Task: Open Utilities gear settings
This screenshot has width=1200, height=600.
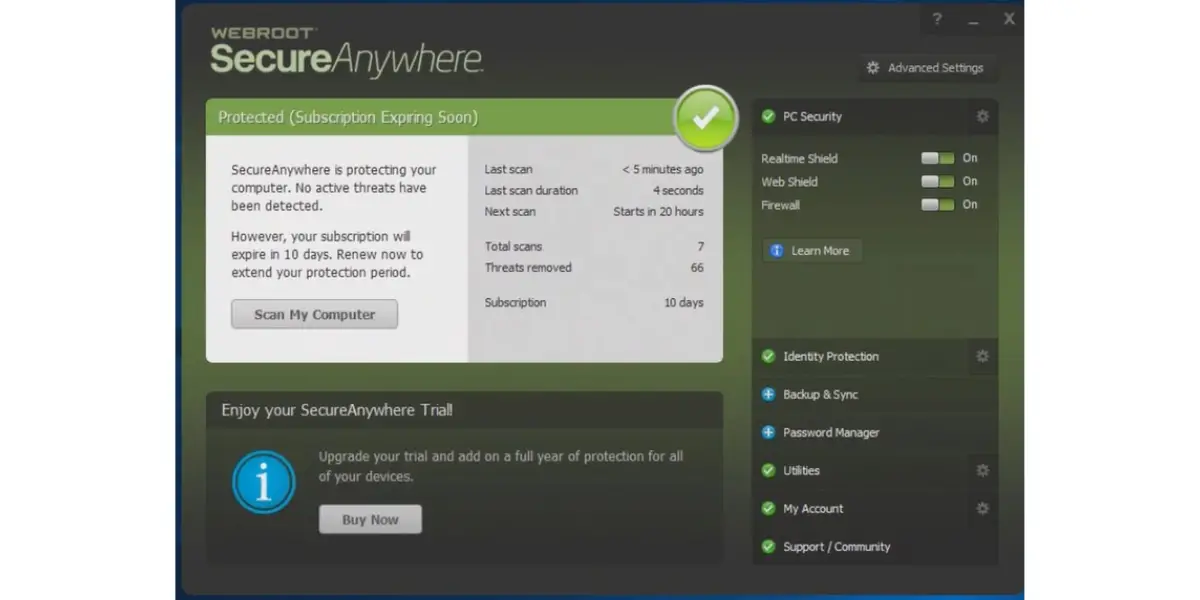Action: pos(982,470)
